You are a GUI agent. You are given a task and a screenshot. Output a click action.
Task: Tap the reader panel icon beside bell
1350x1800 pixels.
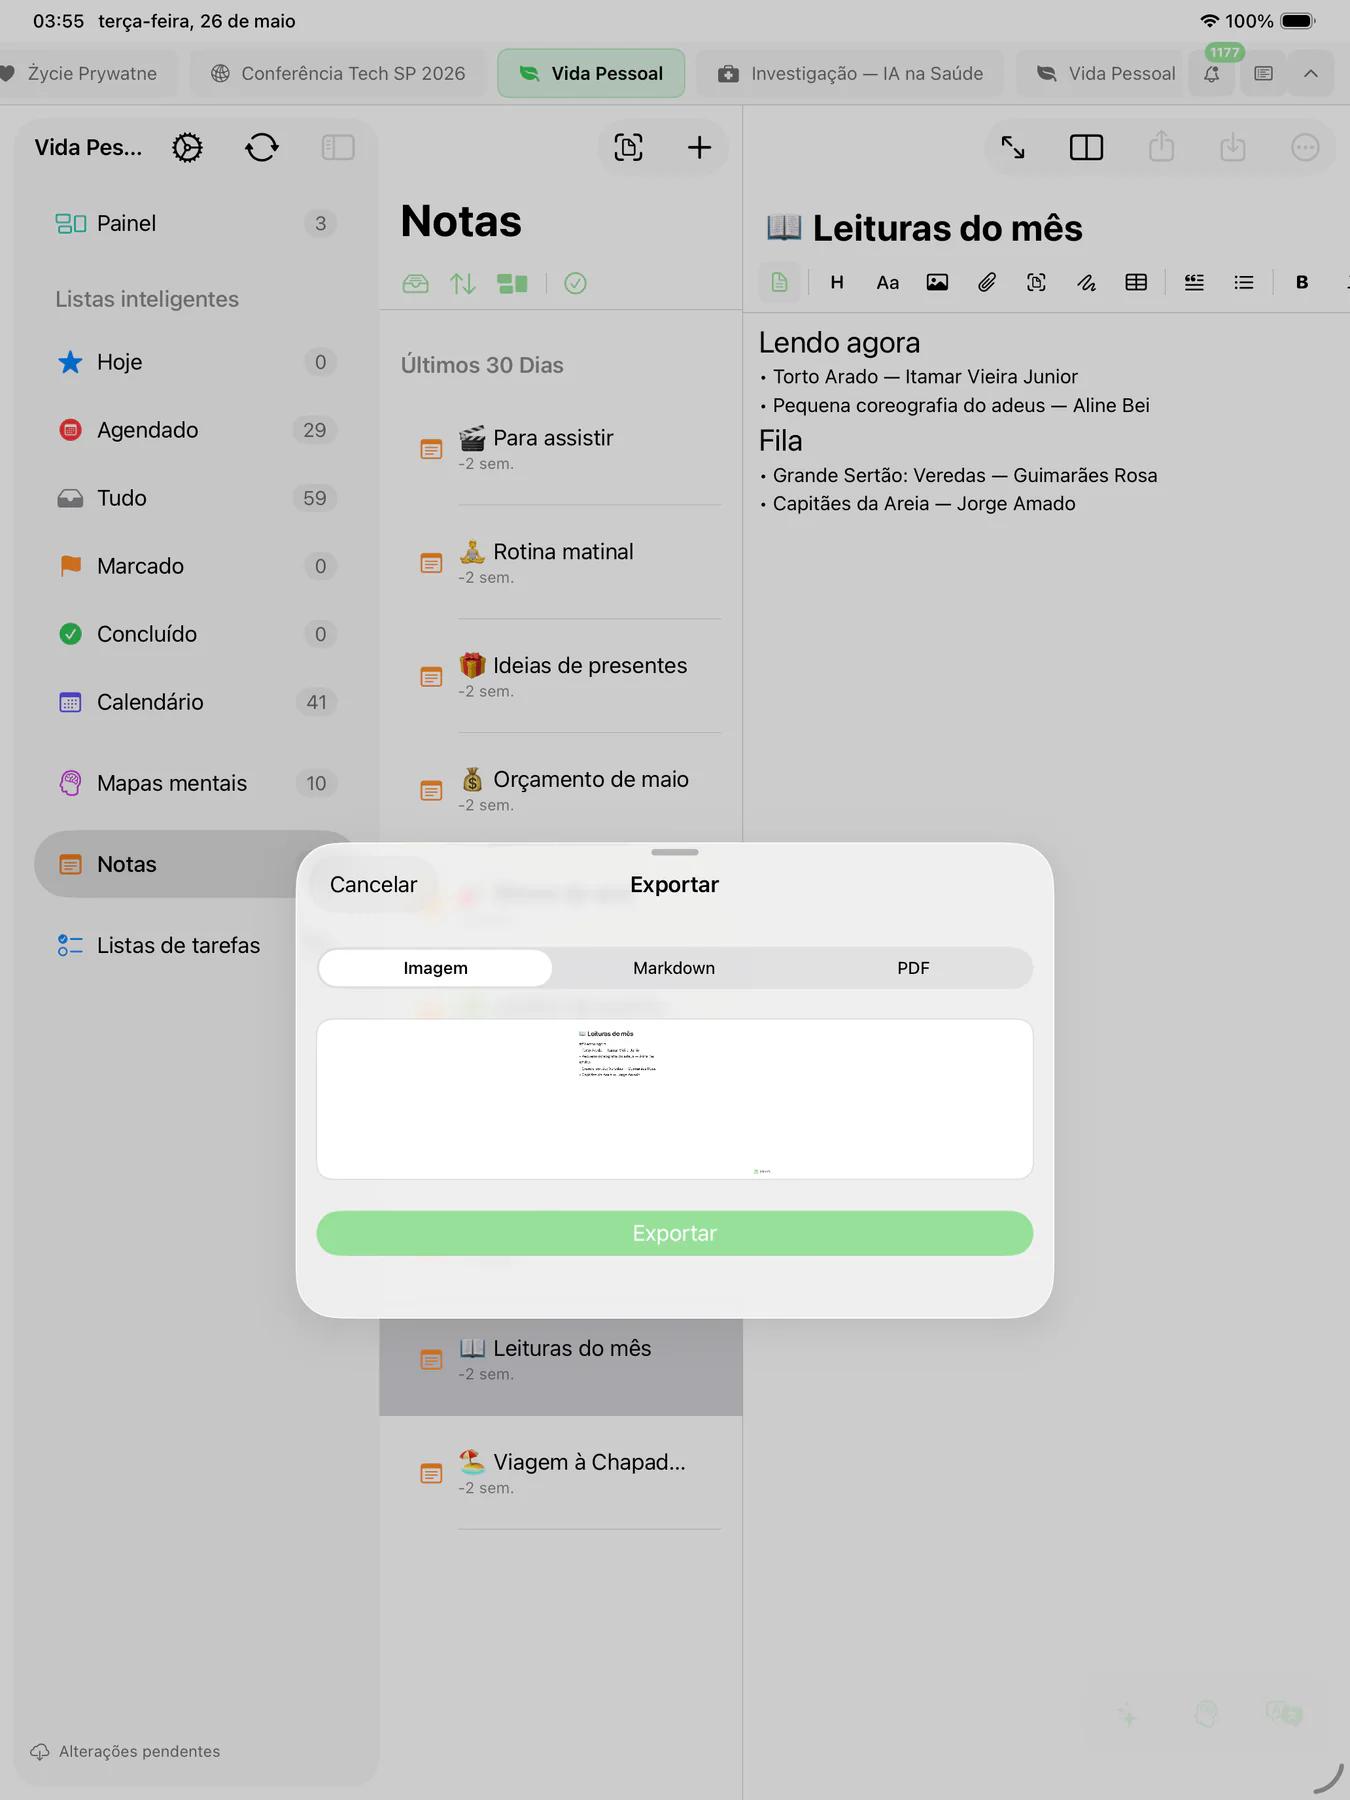(x=1263, y=73)
